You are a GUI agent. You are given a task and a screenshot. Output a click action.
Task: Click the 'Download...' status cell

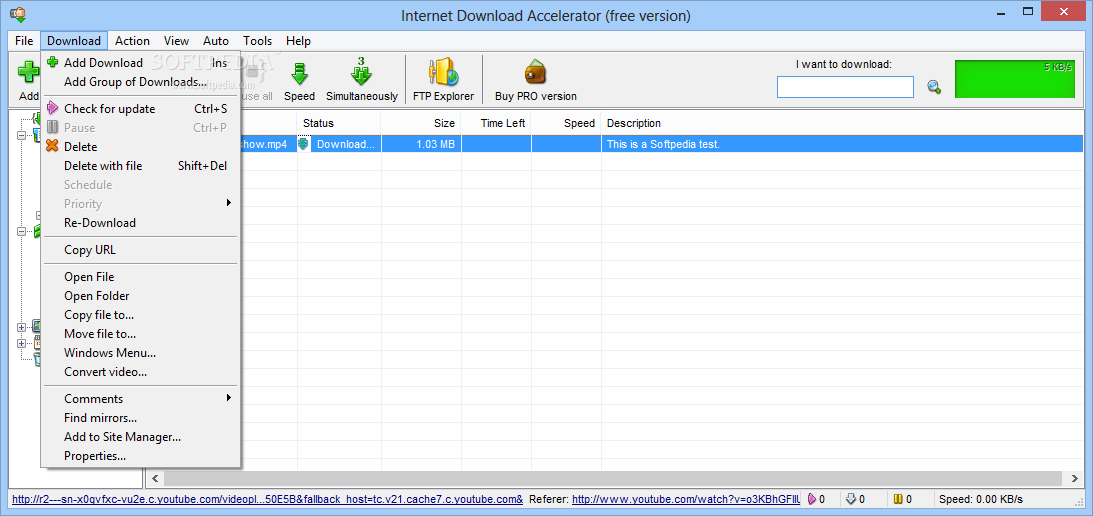coord(345,144)
